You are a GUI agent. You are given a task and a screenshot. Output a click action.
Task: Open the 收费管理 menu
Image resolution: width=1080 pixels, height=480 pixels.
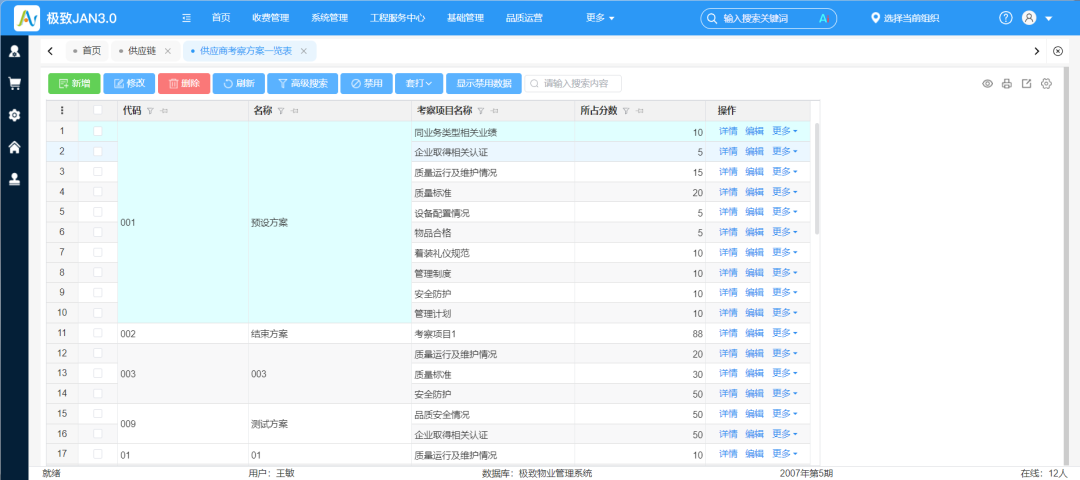(x=270, y=18)
